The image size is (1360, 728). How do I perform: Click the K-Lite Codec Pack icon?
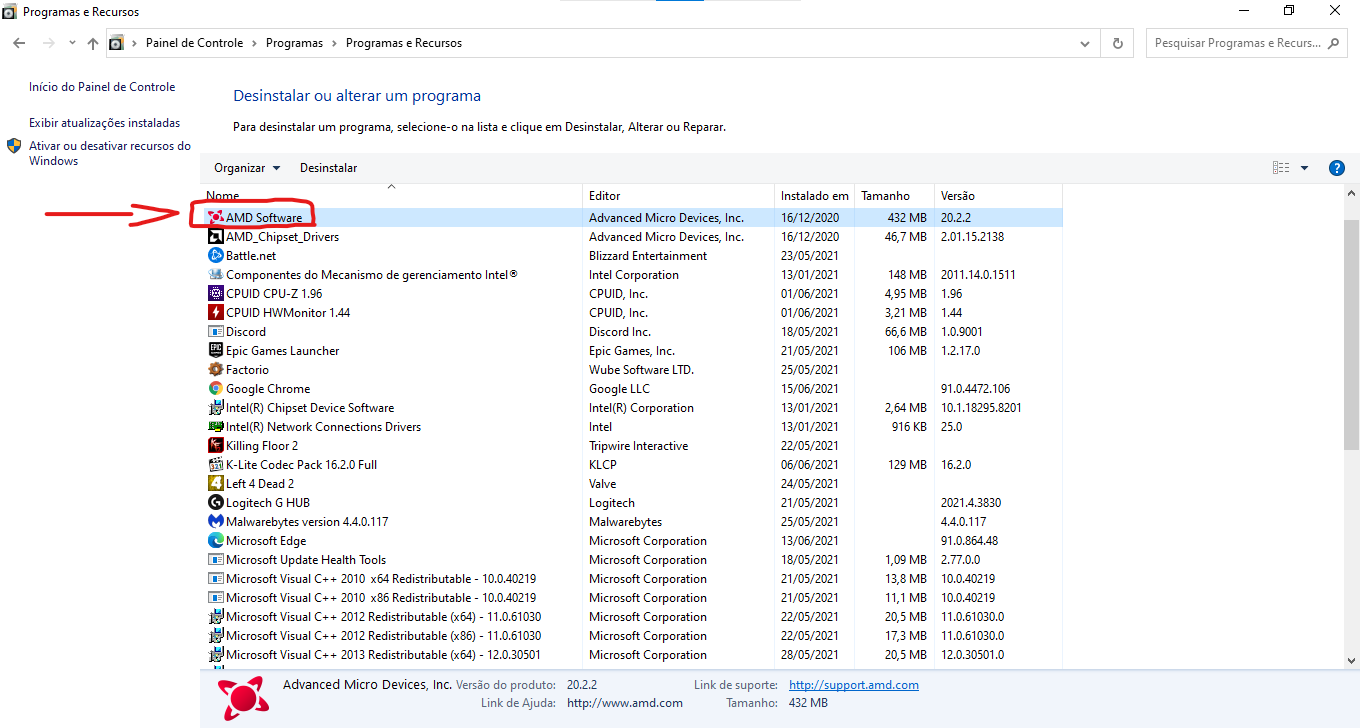[215, 465]
